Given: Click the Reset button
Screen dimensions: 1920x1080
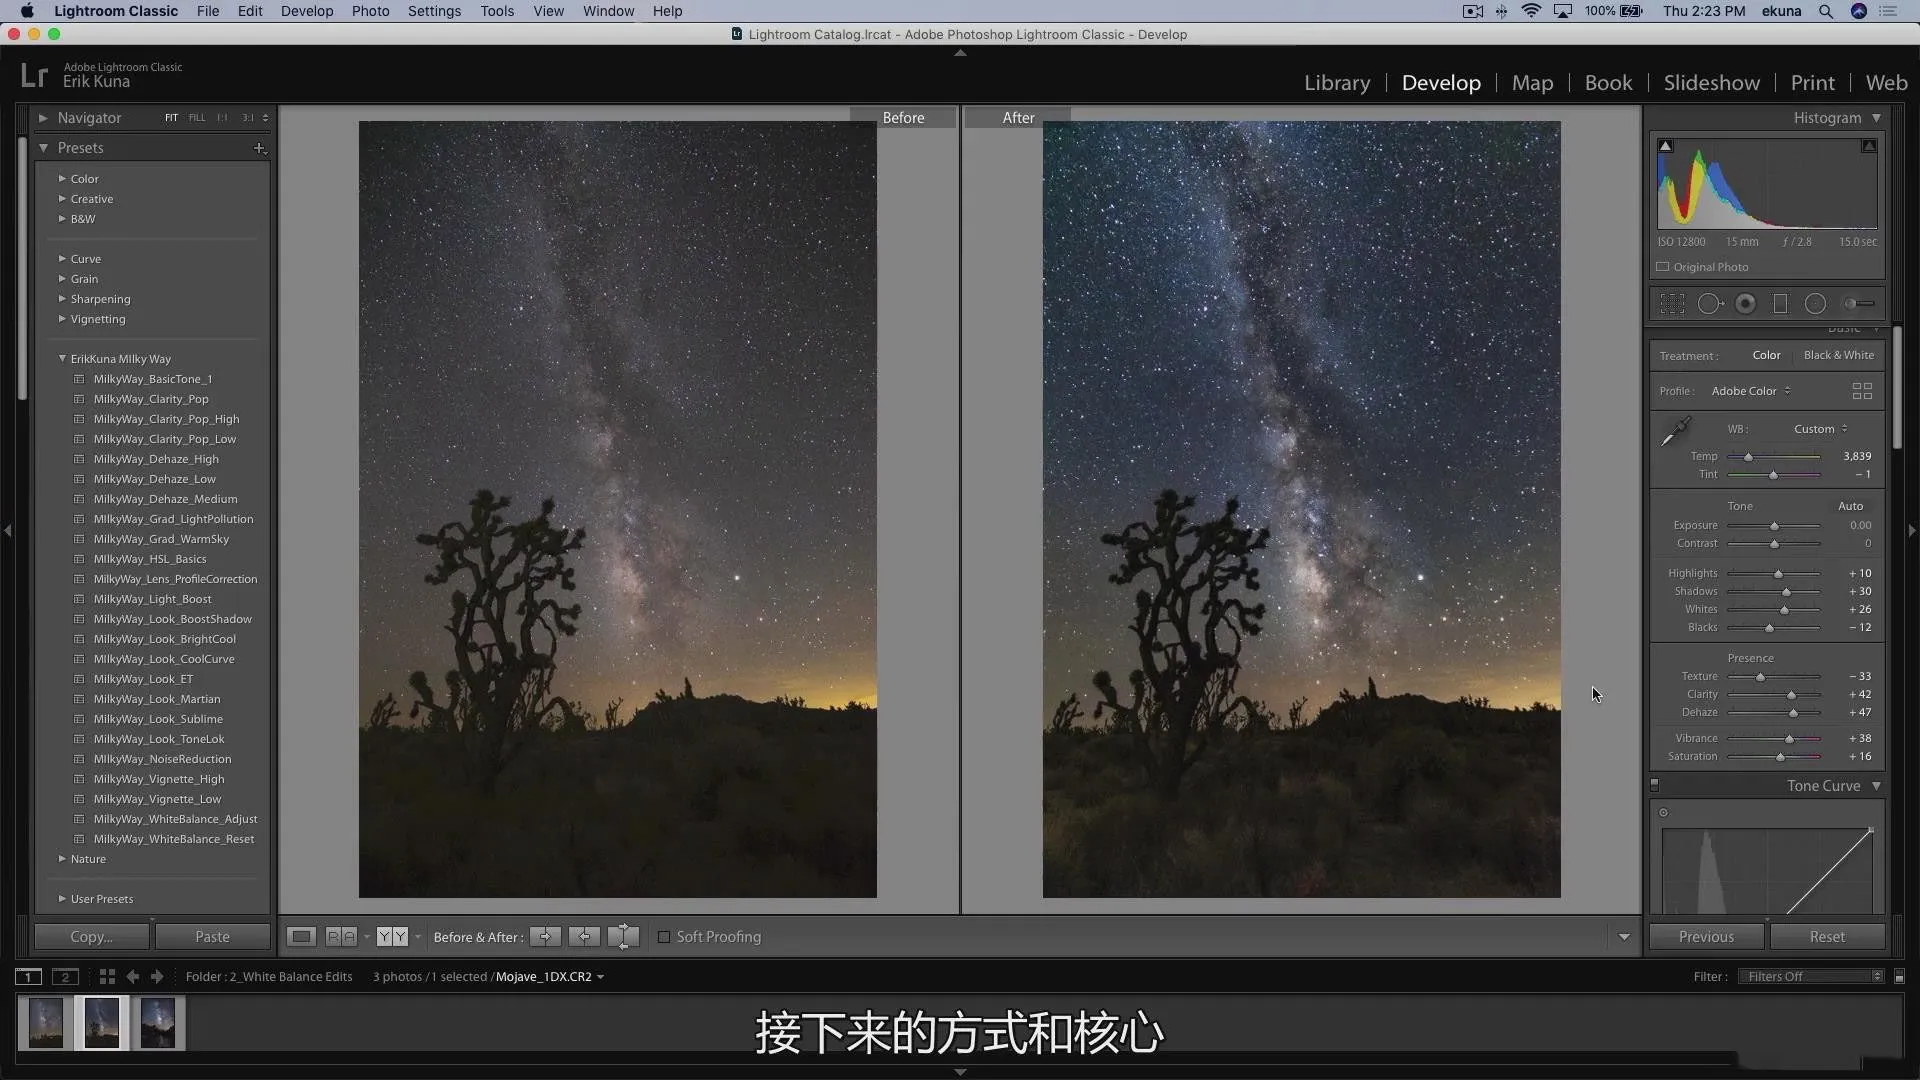Looking at the screenshot, I should pos(1826,936).
